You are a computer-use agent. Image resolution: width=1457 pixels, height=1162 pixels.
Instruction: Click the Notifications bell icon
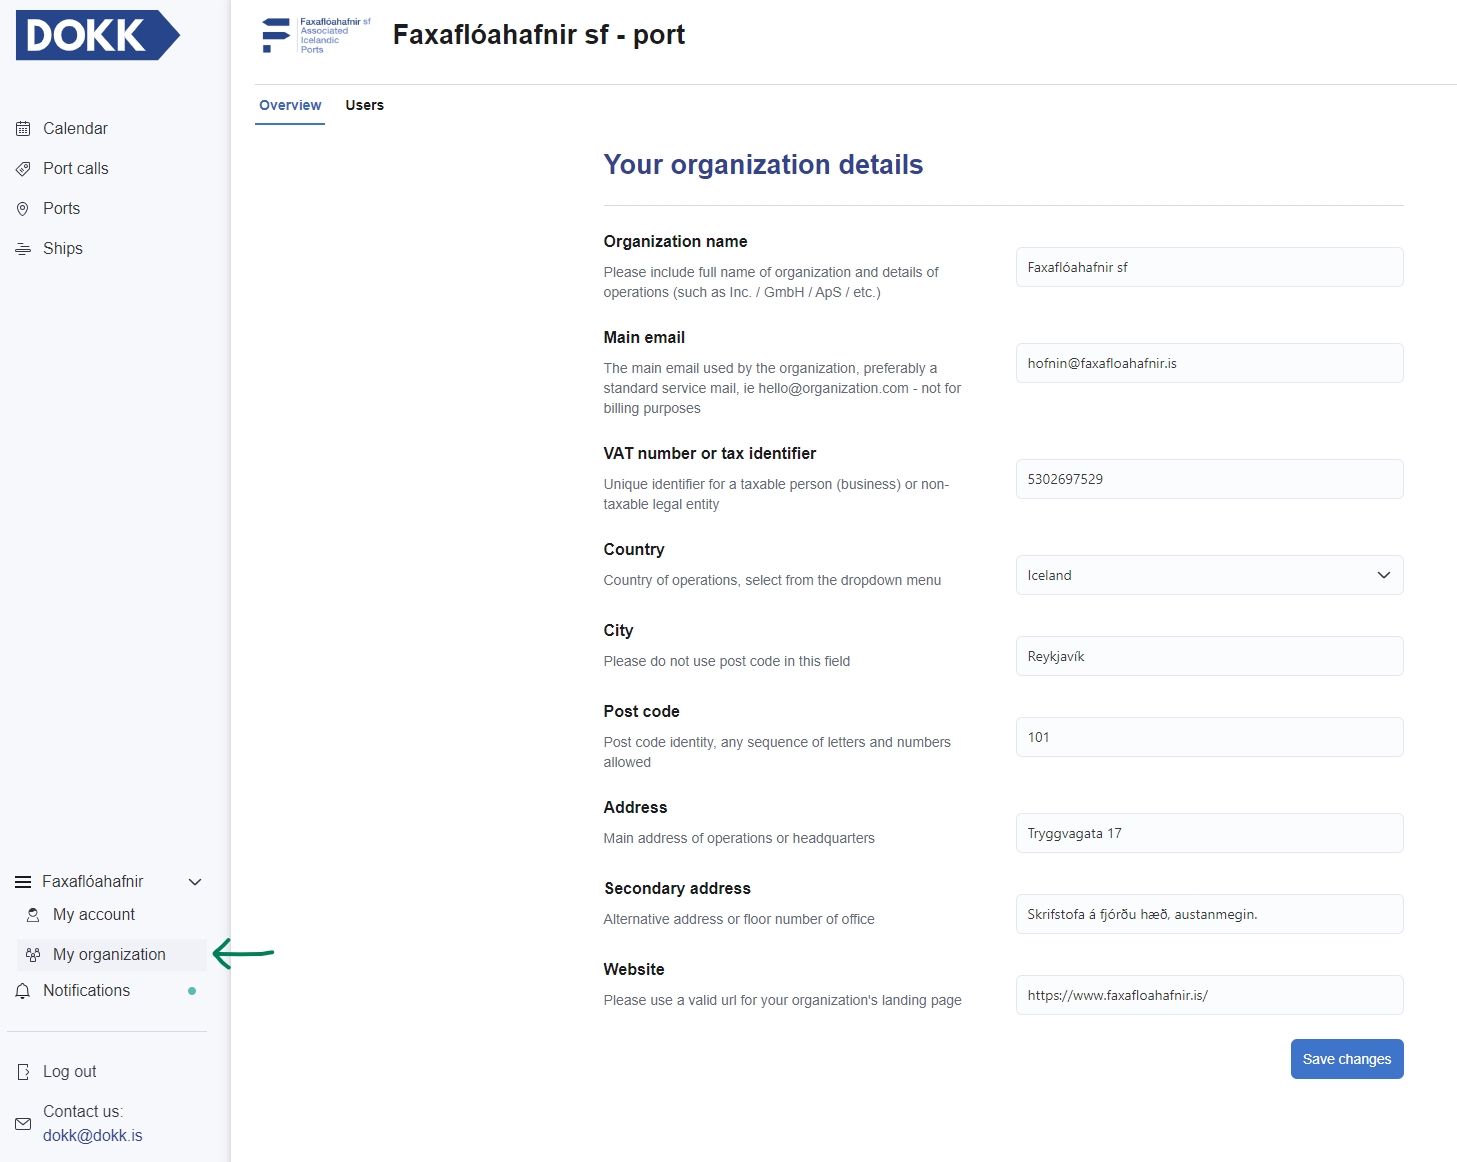23,991
